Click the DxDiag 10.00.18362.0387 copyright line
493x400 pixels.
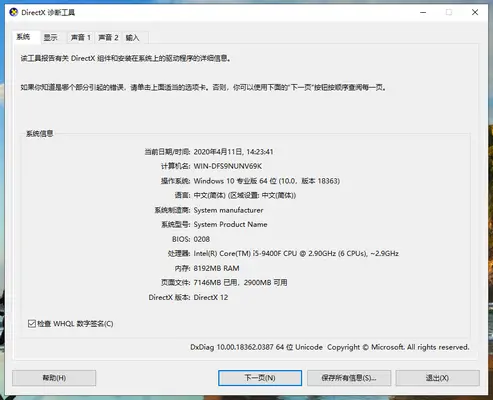330,347
